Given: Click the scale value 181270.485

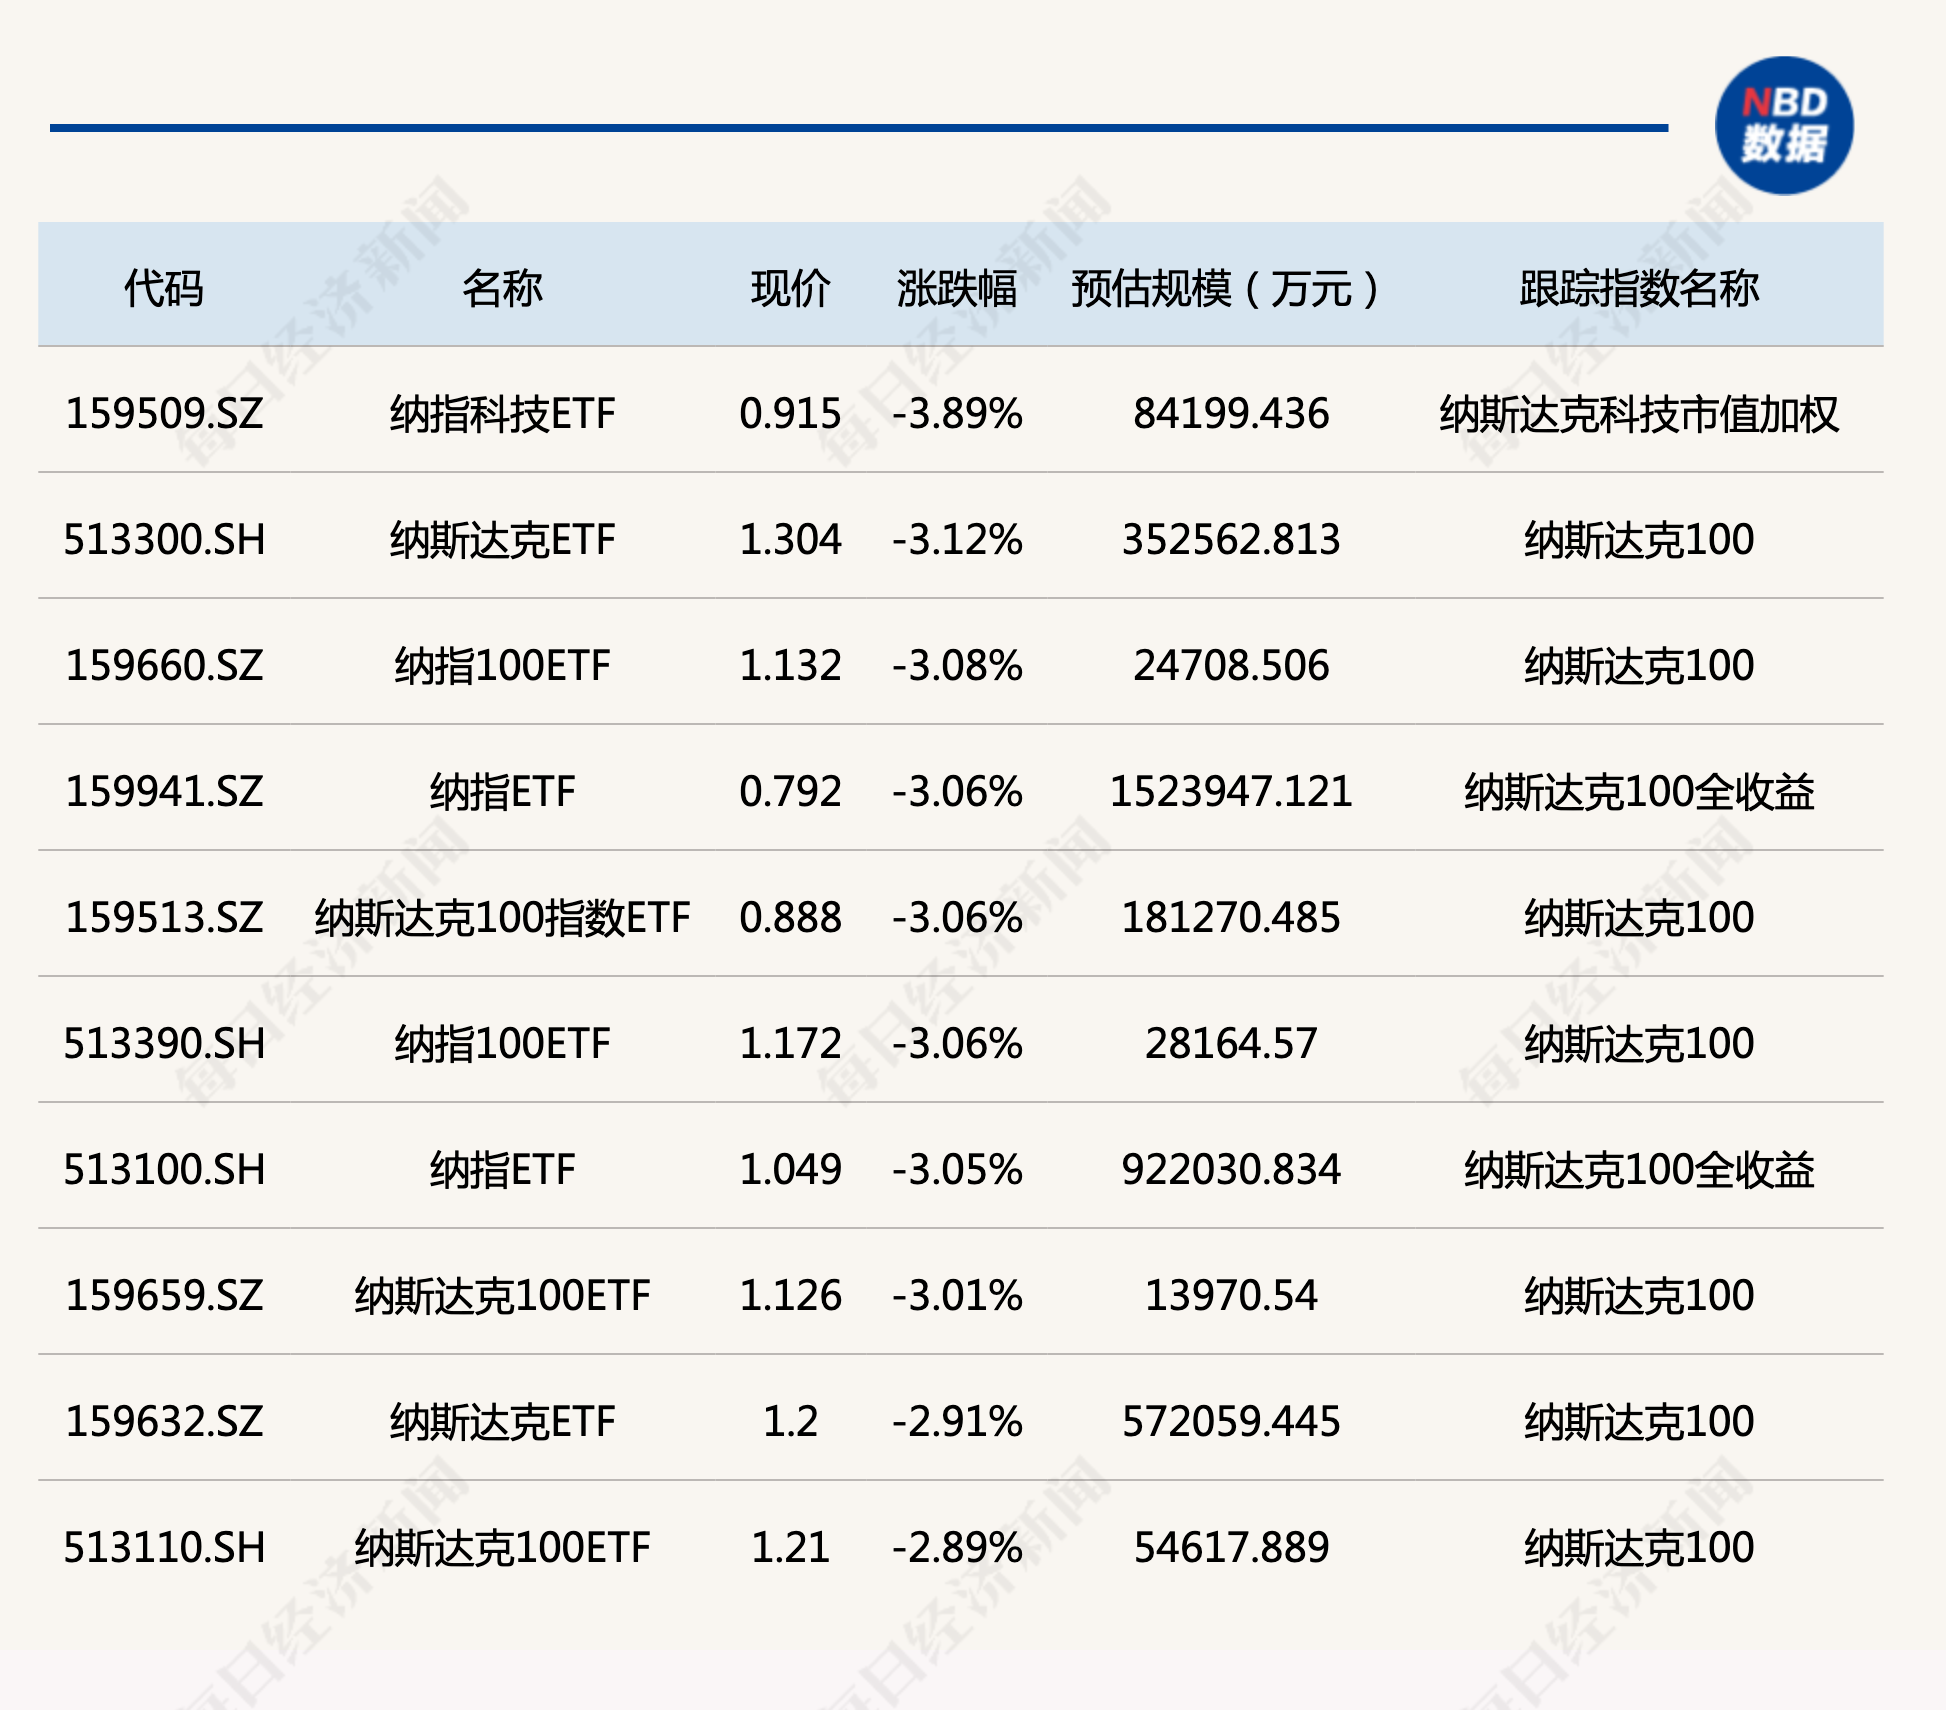Looking at the screenshot, I should tap(1231, 918).
